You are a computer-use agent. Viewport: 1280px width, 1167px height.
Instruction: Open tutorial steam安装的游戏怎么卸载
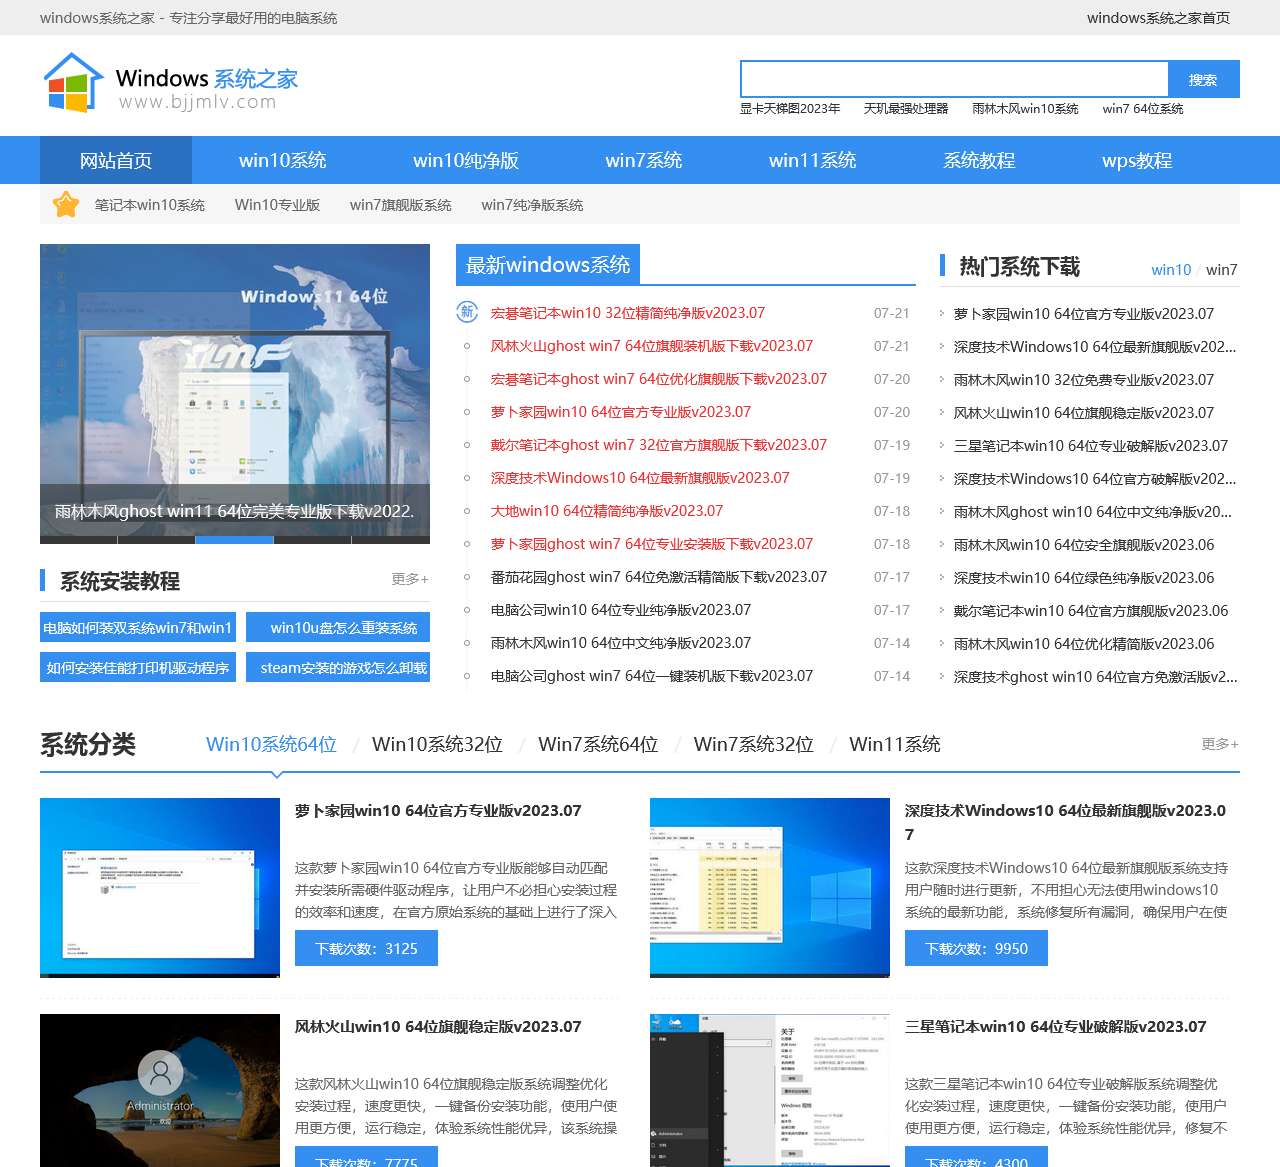338,667
